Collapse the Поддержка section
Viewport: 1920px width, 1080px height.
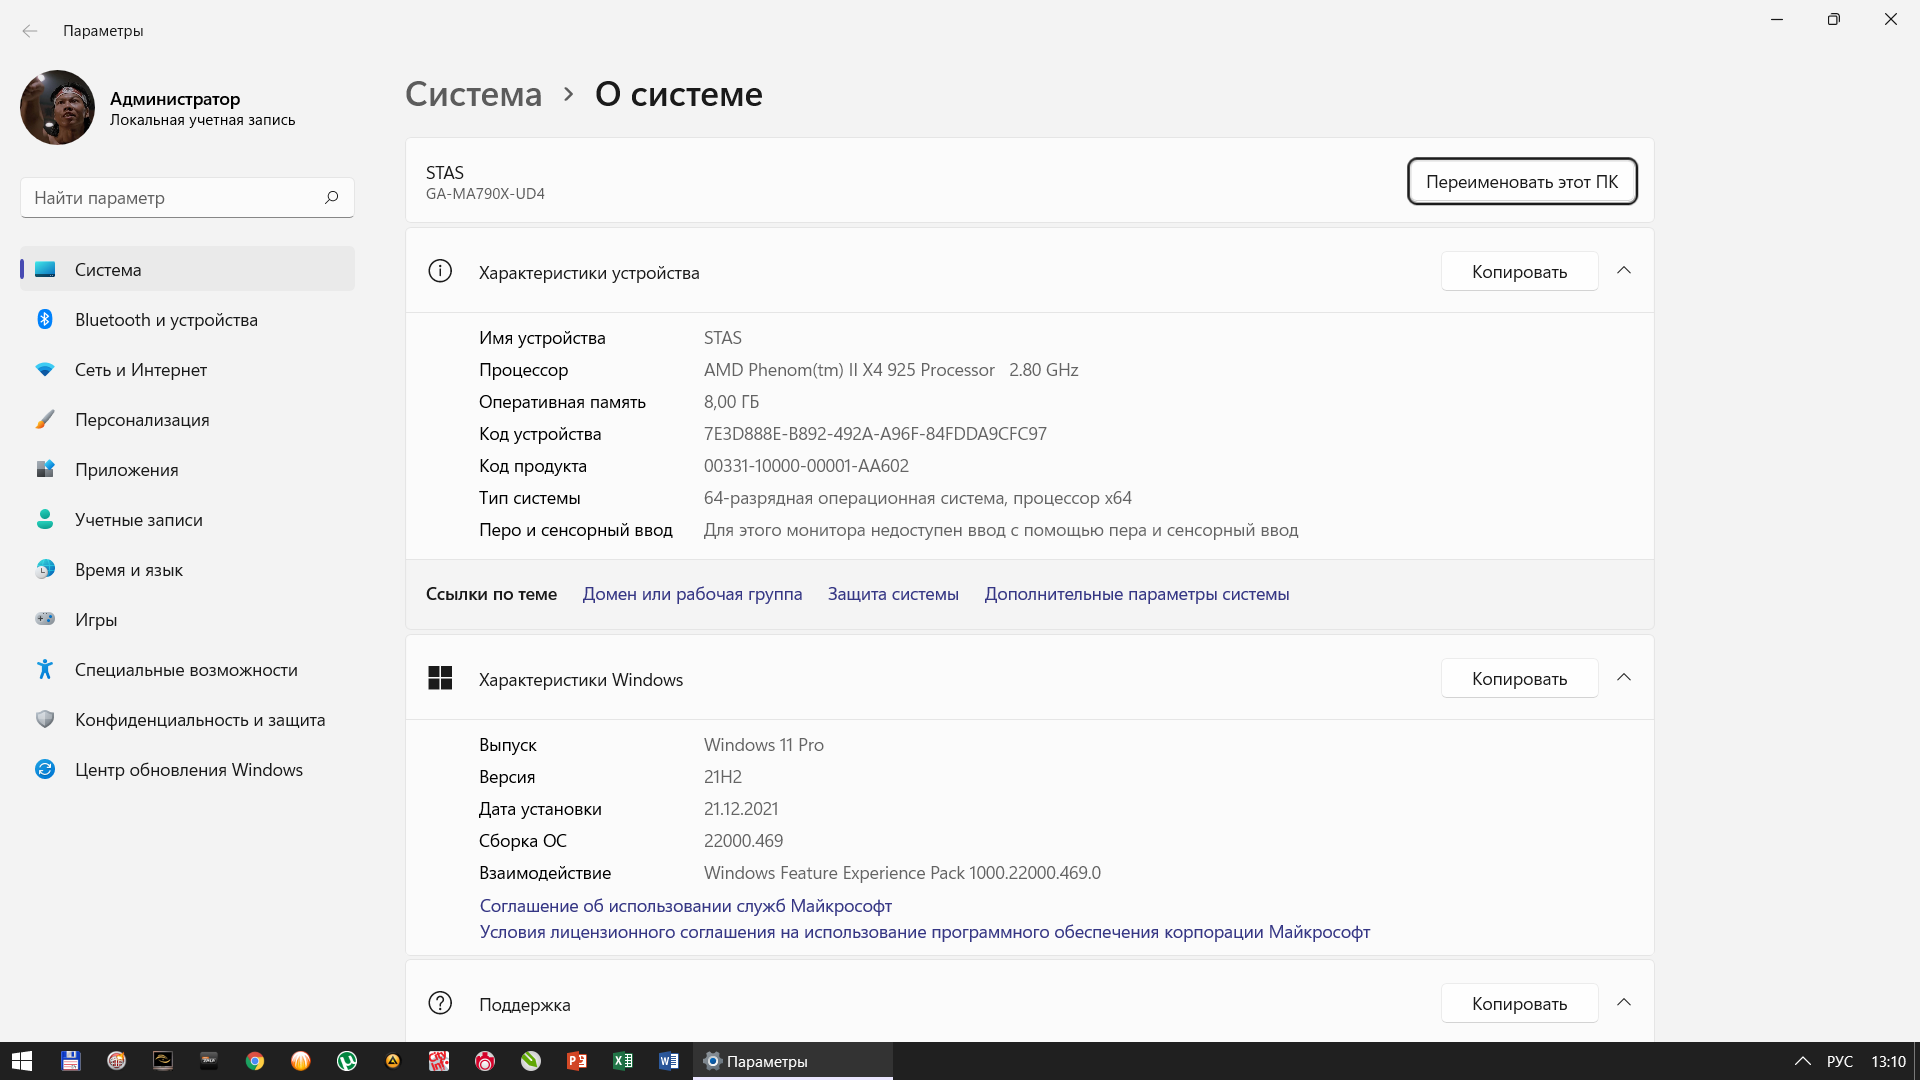click(1624, 1003)
